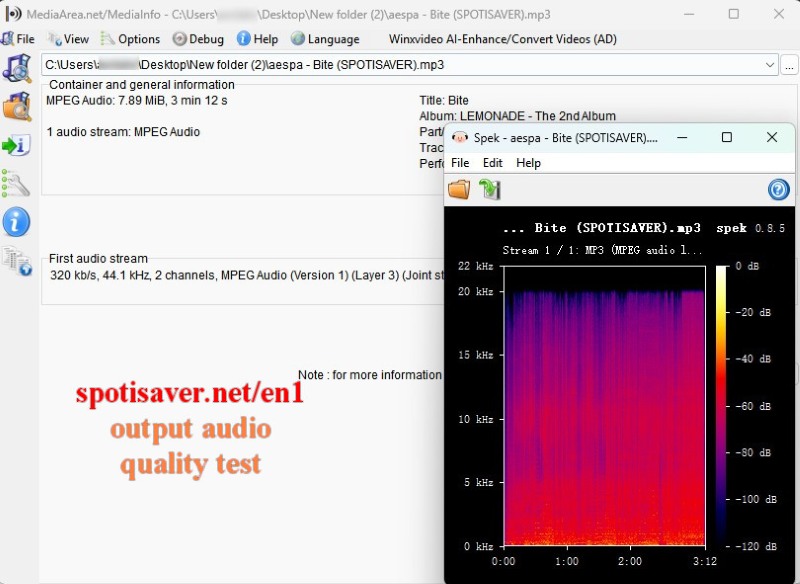This screenshot has width=800, height=584.
Task: Click the 'Note : for more information' text
Action: point(370,375)
